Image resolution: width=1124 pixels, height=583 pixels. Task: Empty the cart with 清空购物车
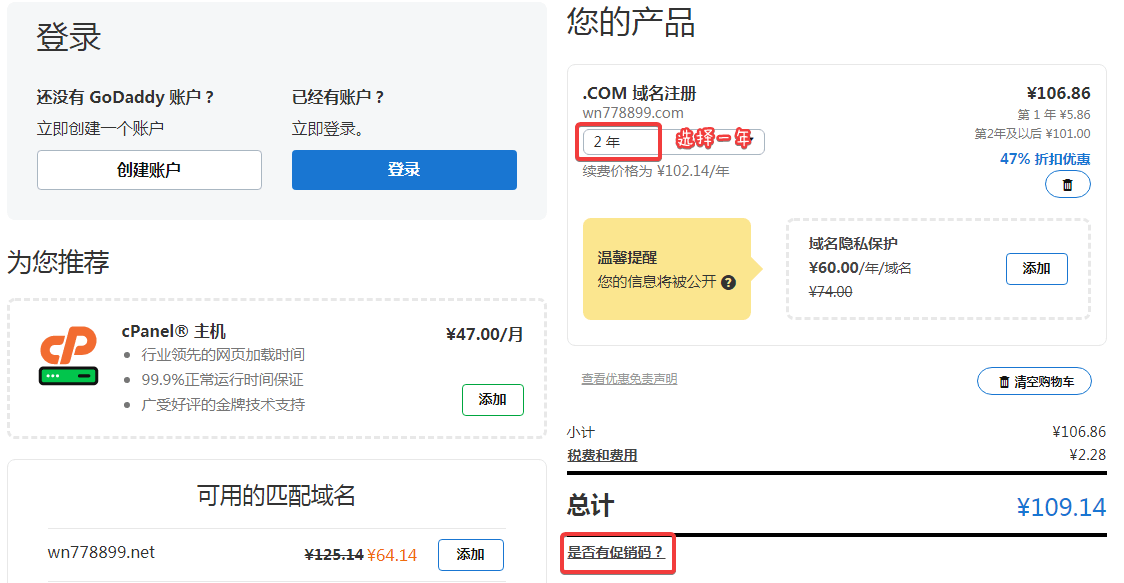click(1033, 381)
